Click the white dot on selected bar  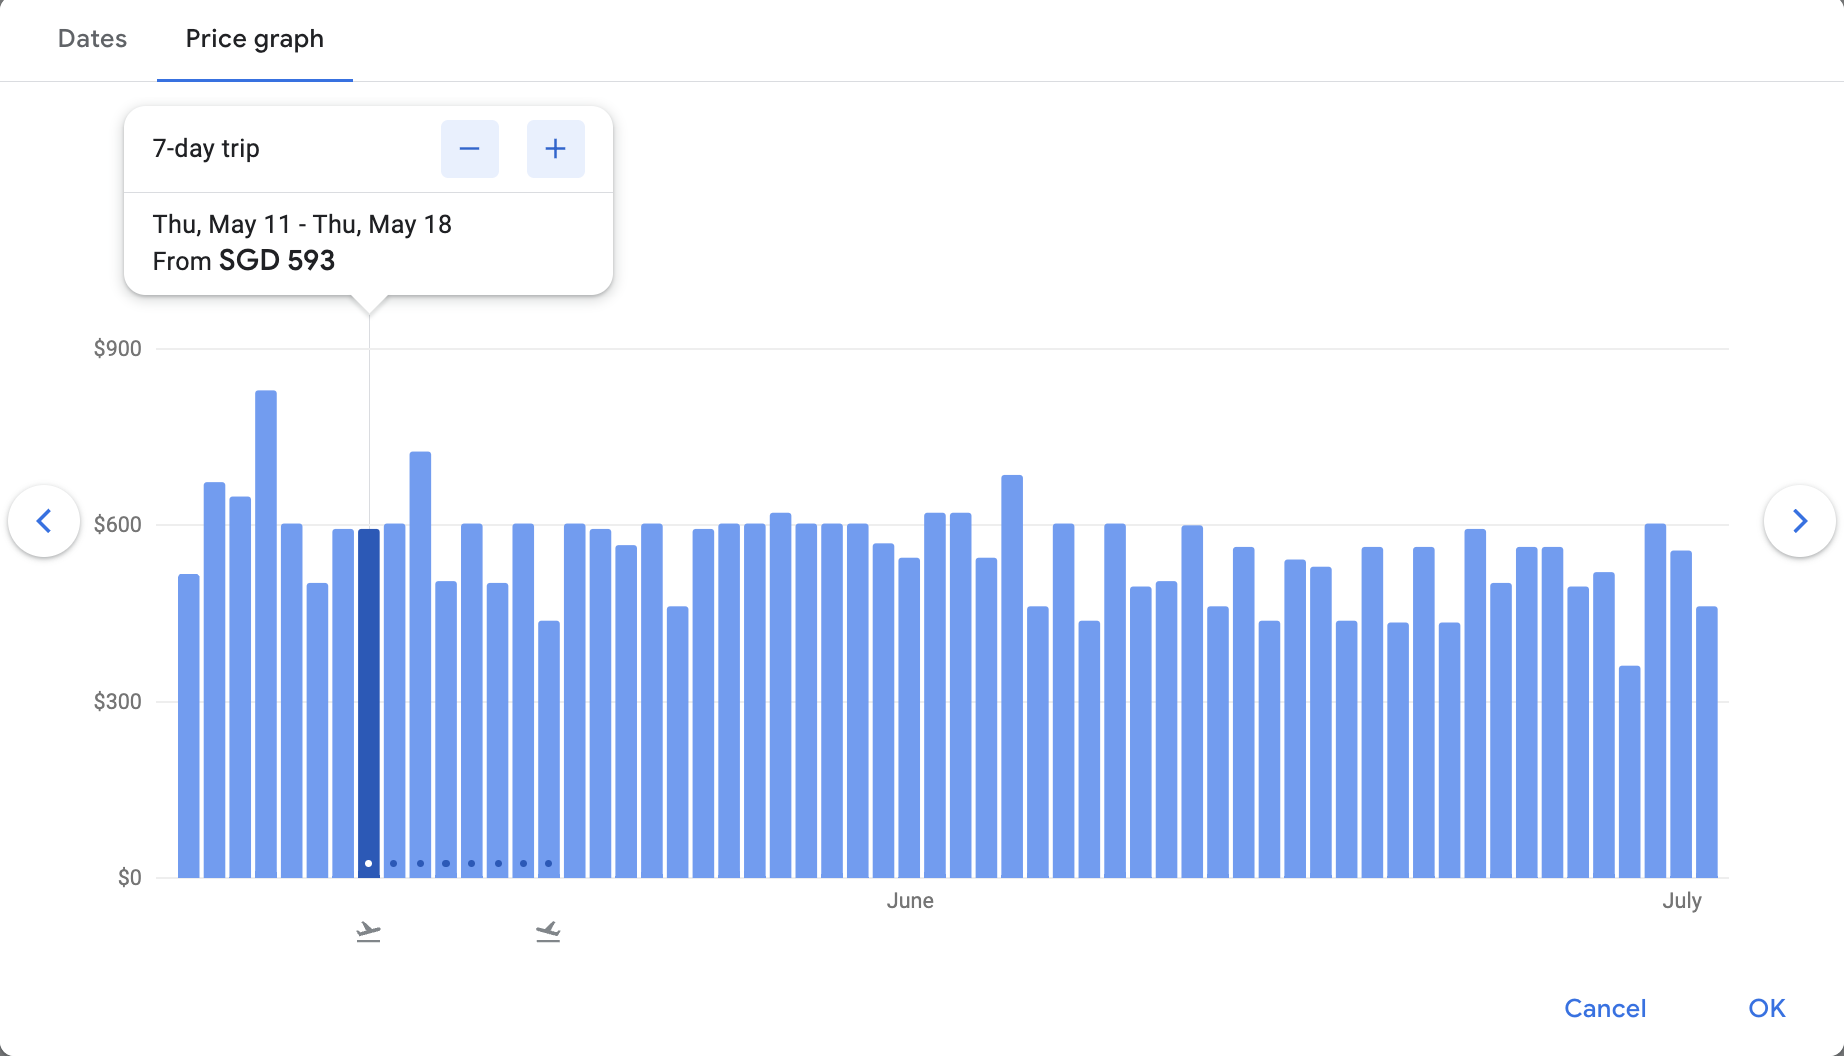368,863
